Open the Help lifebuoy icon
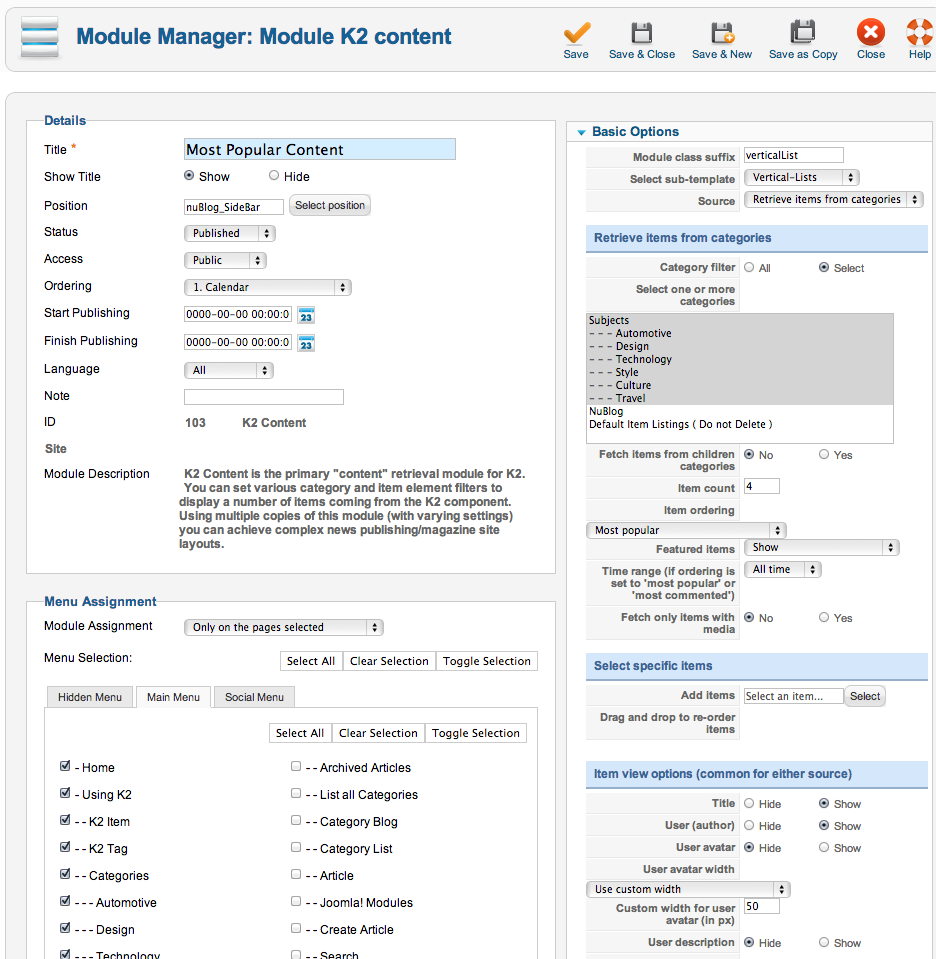This screenshot has width=936, height=959. 919,32
